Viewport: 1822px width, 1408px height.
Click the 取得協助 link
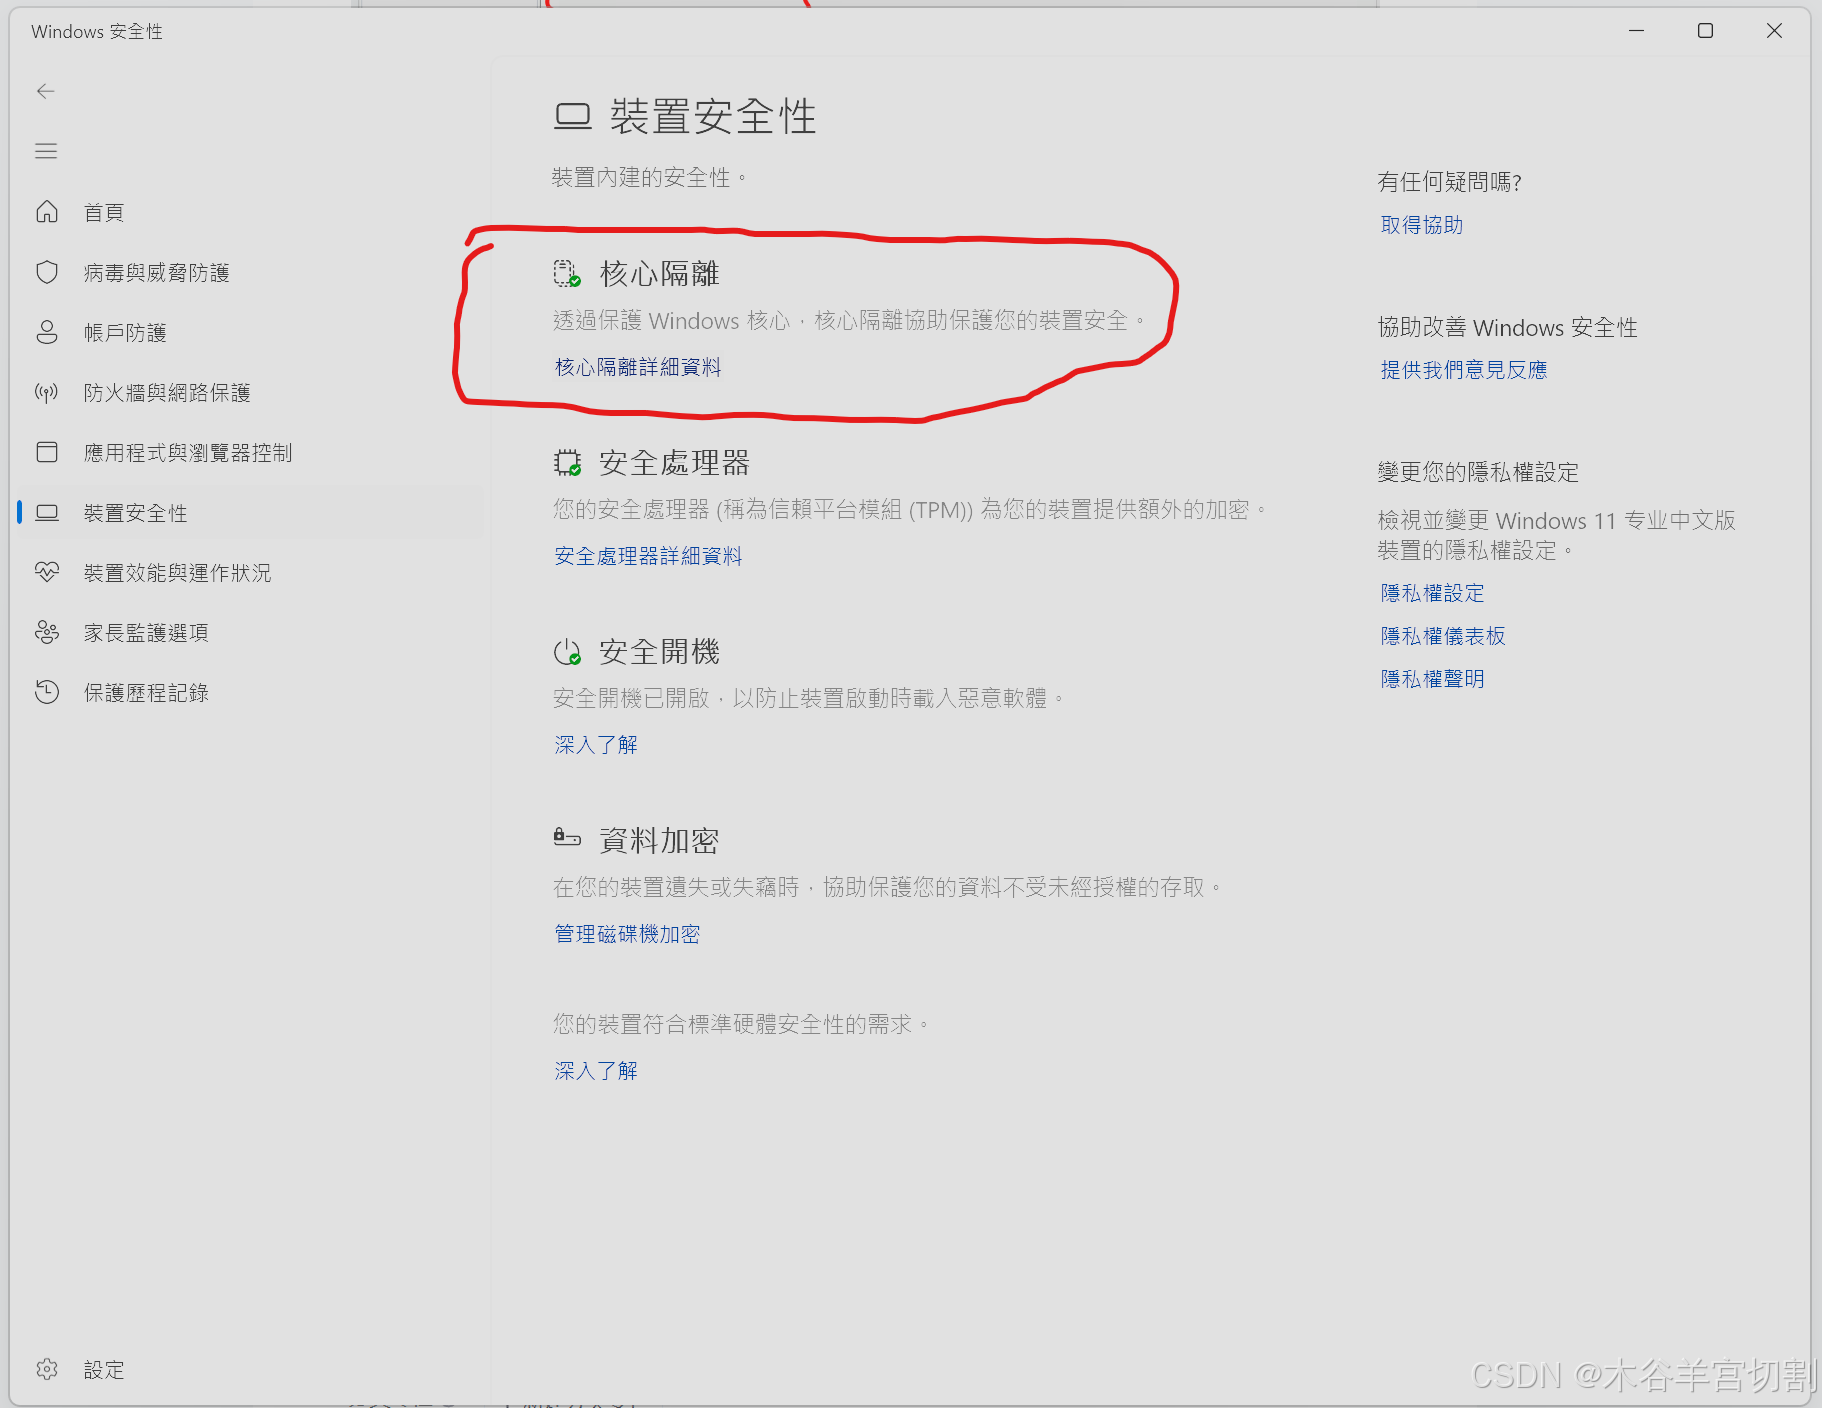(x=1422, y=225)
